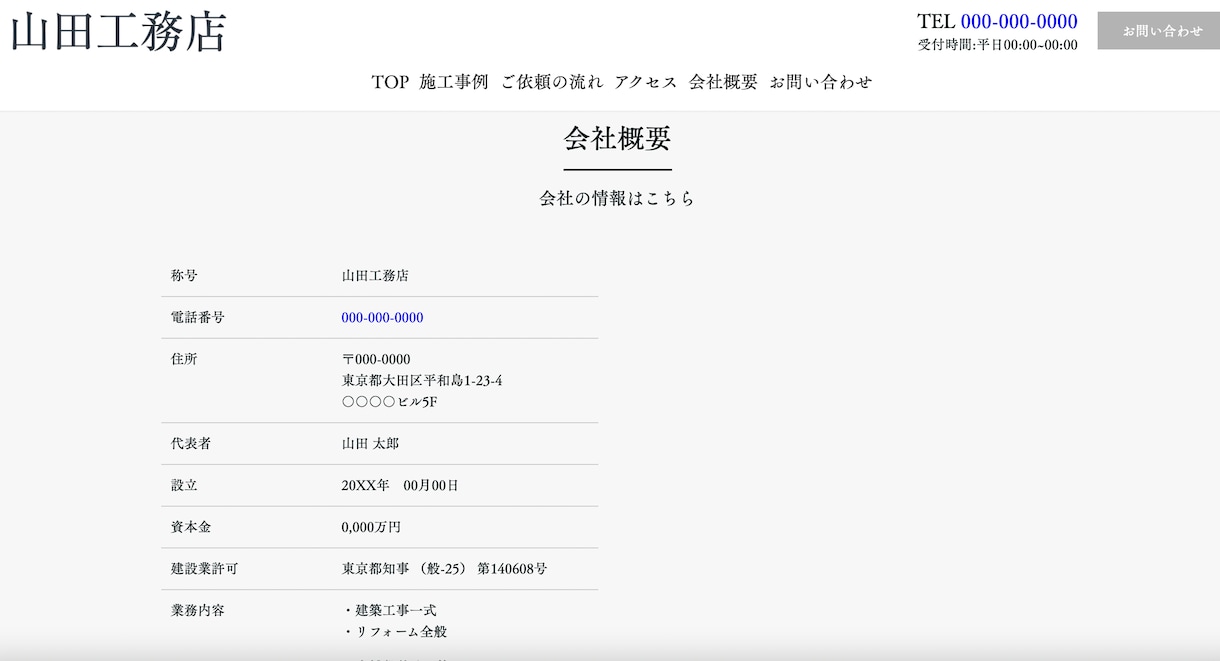Click the 山田工務店 site logo
The height and width of the screenshot is (661, 1220).
119,31
